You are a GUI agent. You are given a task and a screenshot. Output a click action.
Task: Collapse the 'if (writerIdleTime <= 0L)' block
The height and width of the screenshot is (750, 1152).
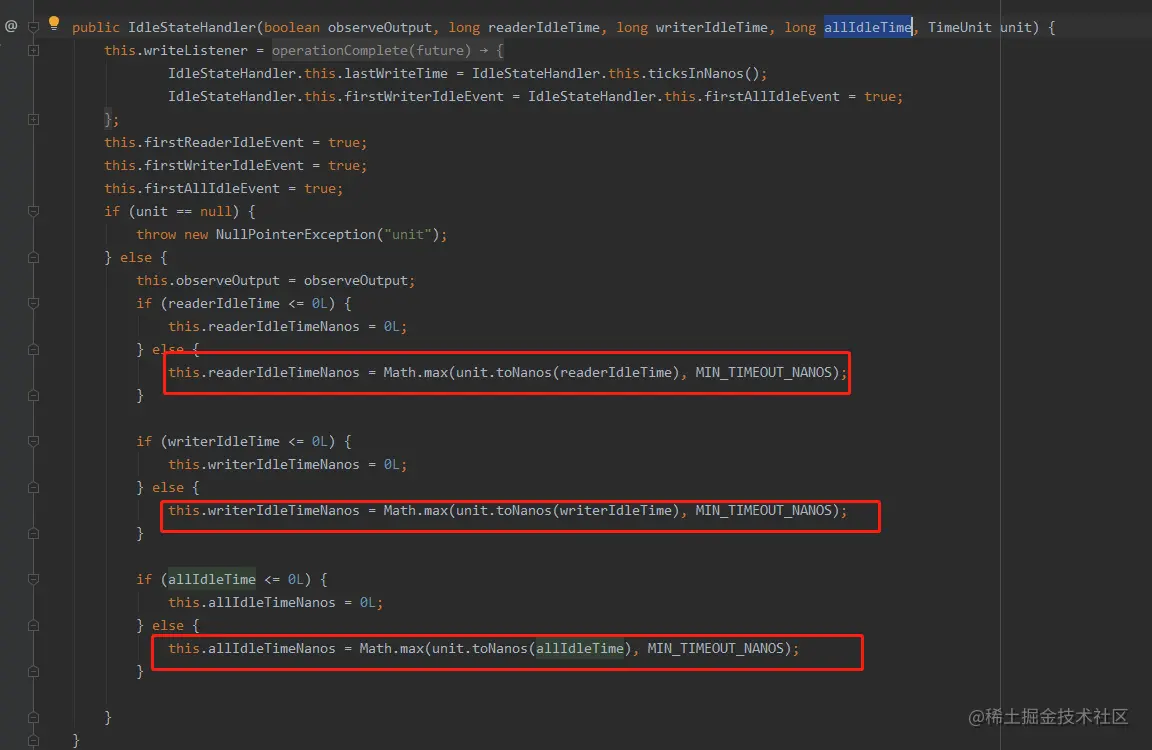click(x=33, y=441)
